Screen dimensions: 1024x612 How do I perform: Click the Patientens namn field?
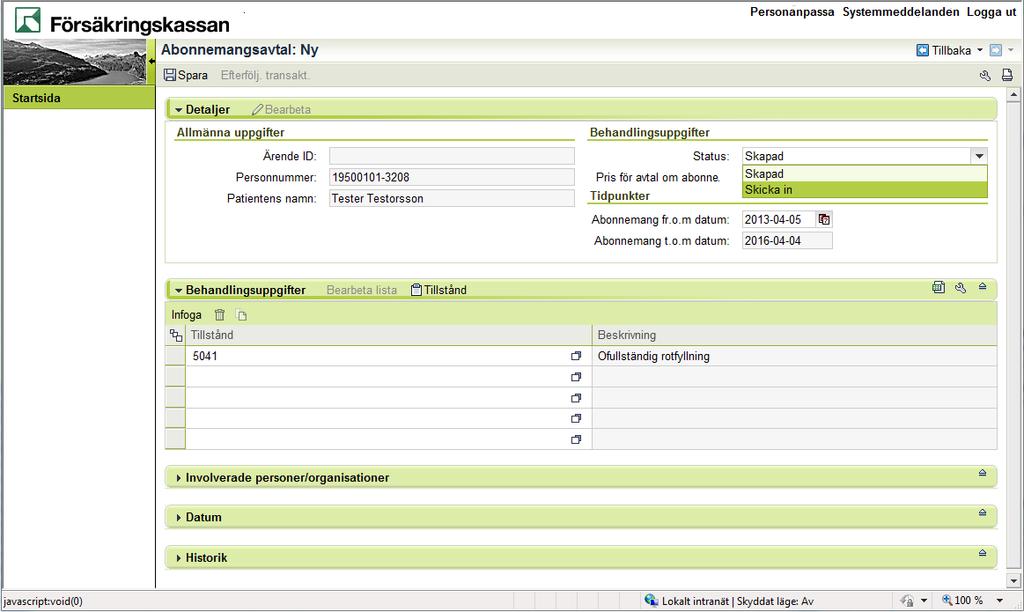[452, 199]
